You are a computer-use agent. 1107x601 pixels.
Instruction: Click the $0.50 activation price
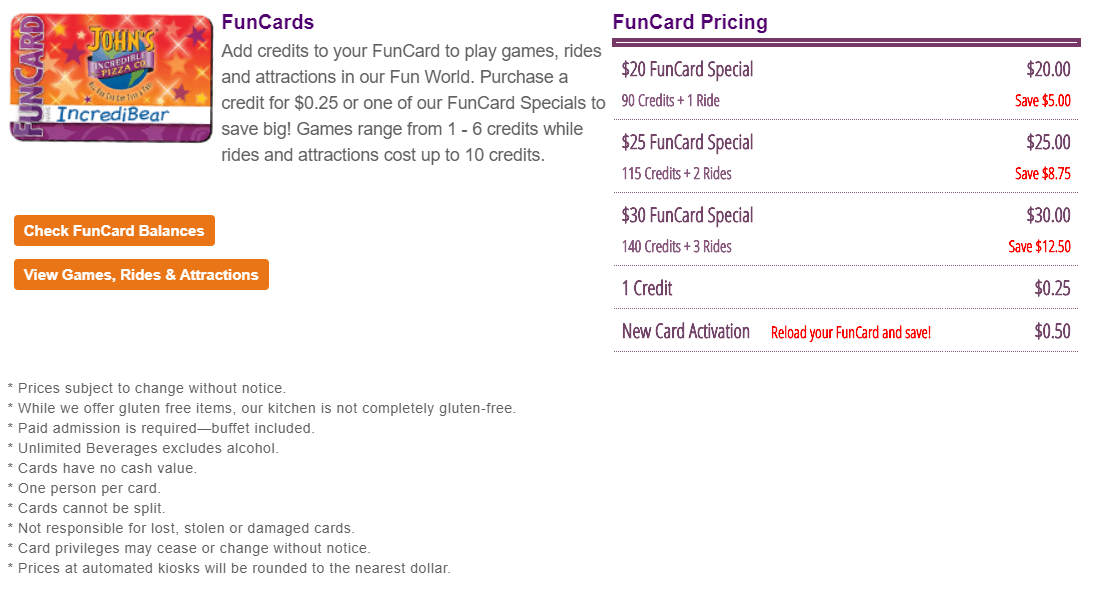pos(1052,332)
